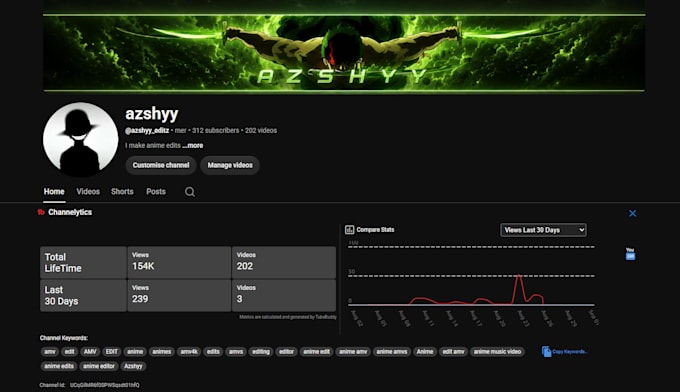
Task: Click the capitalized Anime keyword tag
Action: click(x=425, y=352)
